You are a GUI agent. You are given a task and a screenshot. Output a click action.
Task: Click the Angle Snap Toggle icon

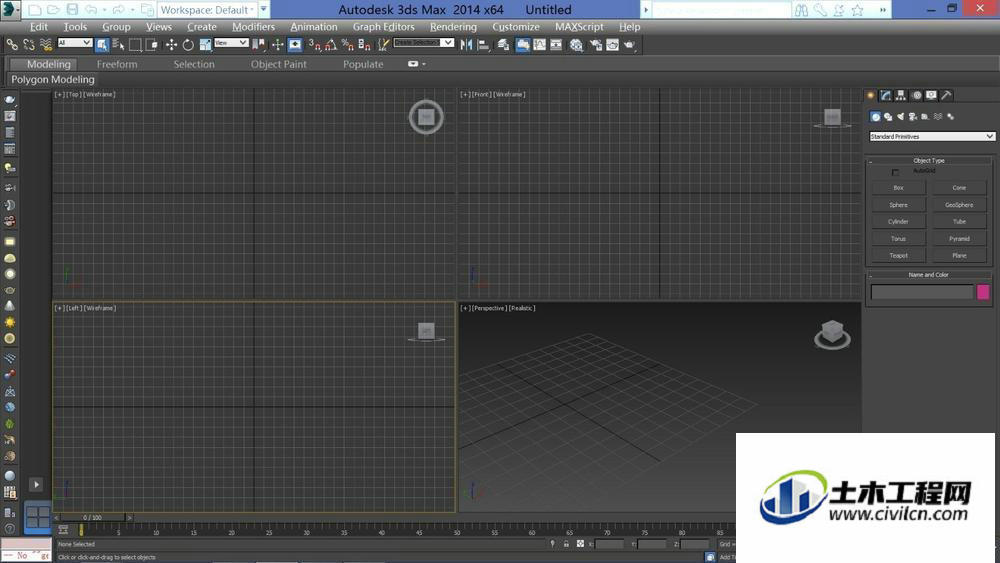click(330, 45)
